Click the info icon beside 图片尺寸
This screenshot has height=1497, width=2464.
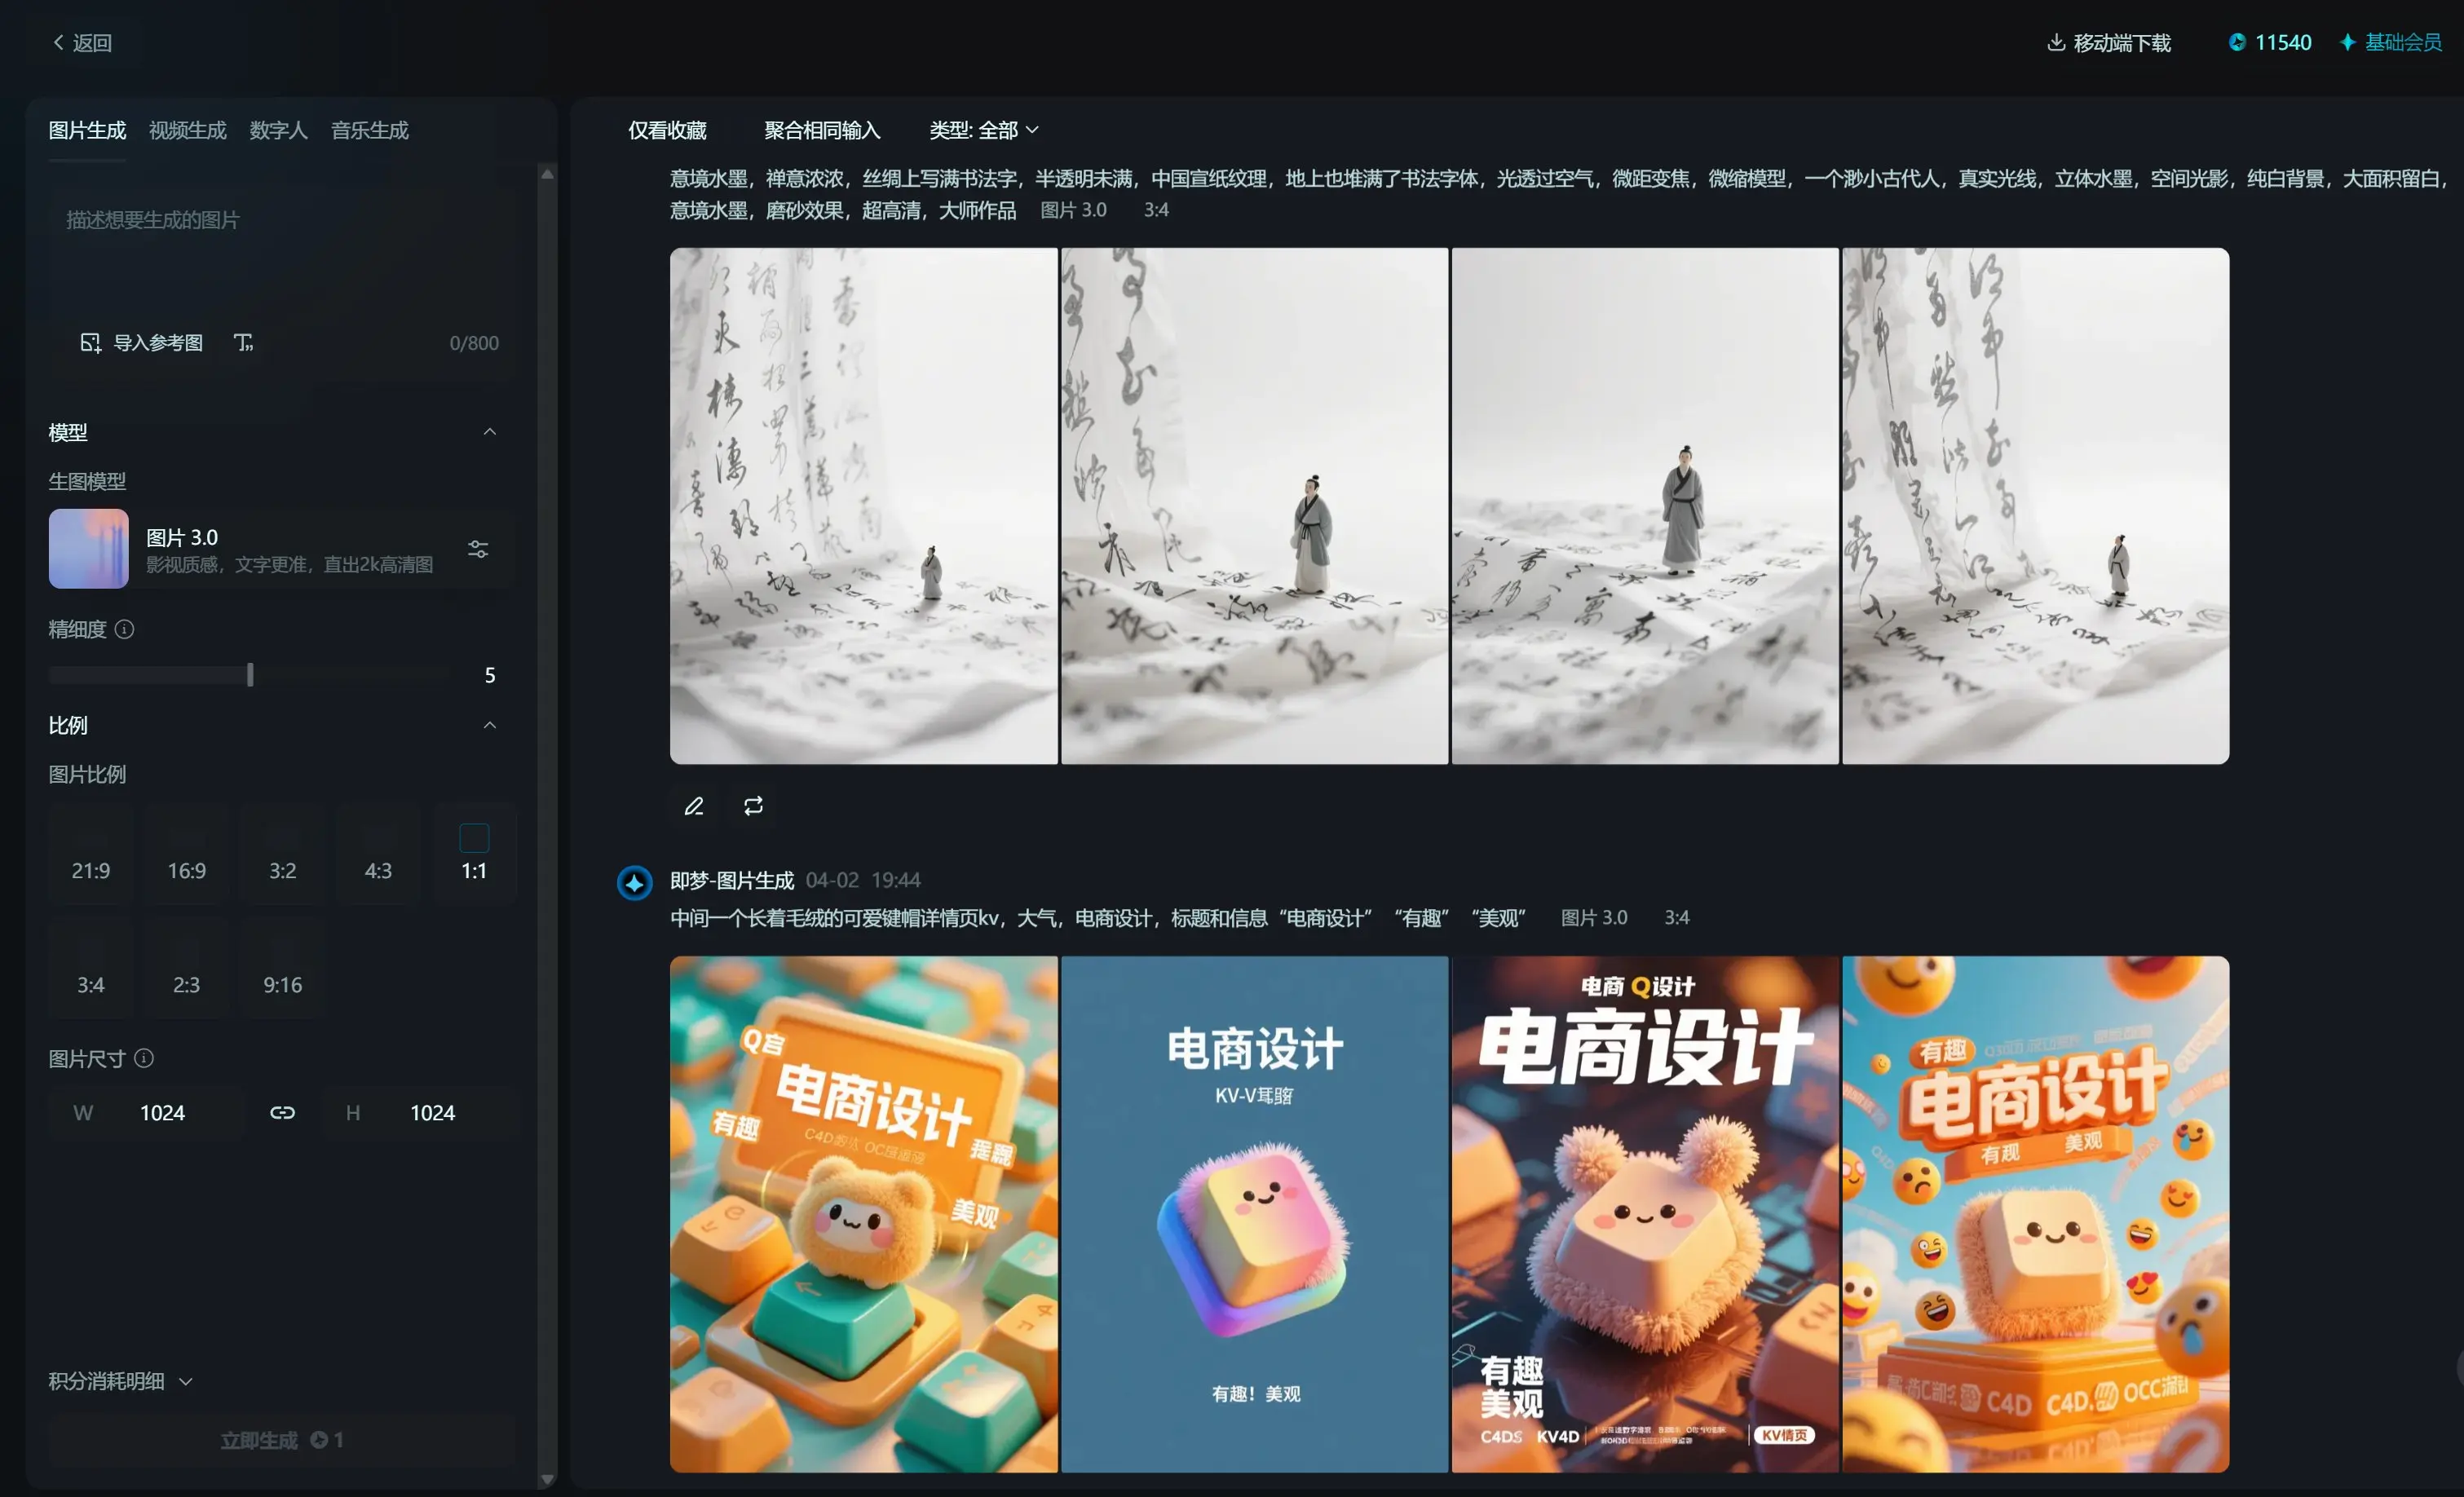click(144, 1058)
